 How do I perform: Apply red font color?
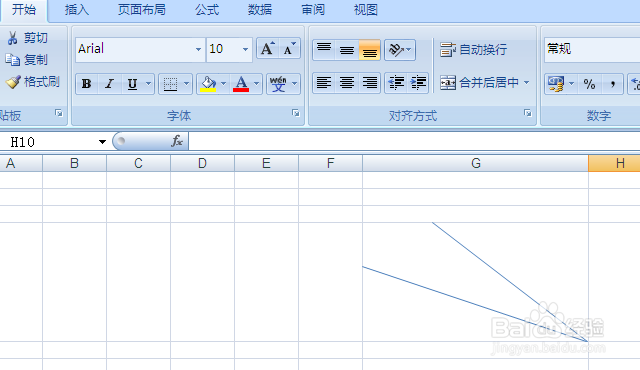coord(241,84)
